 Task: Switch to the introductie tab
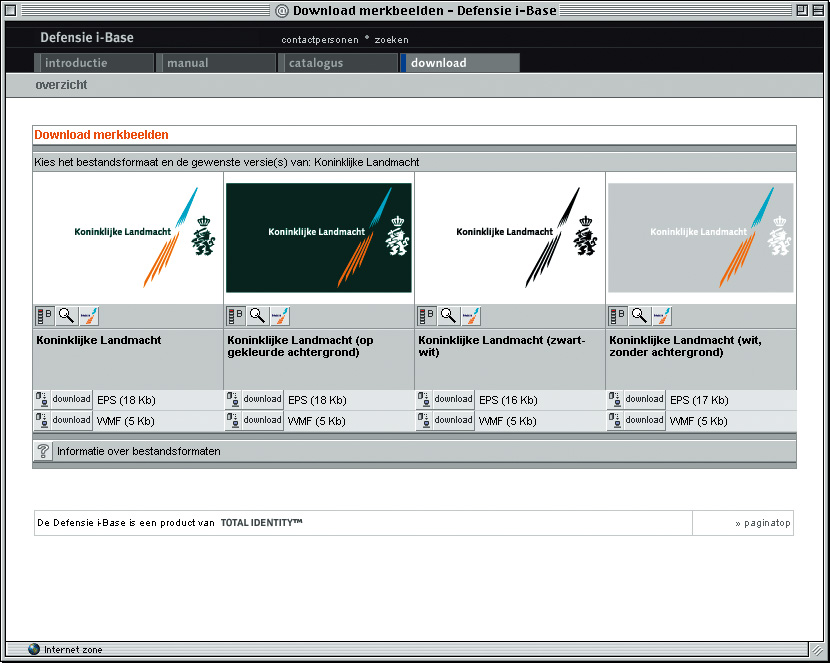point(94,63)
